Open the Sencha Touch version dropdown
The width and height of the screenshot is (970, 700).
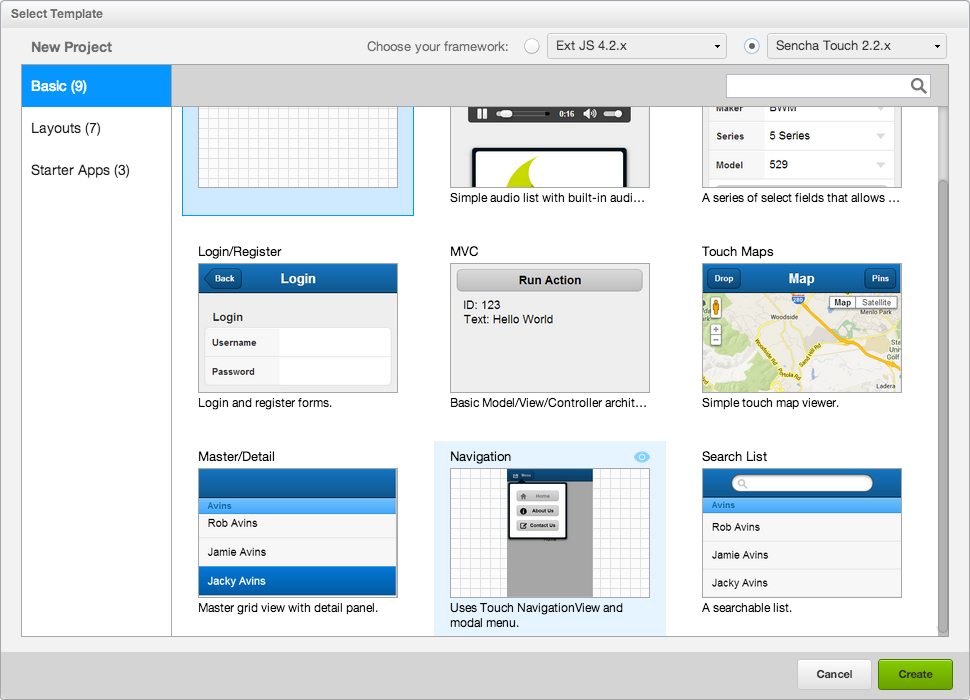point(937,45)
